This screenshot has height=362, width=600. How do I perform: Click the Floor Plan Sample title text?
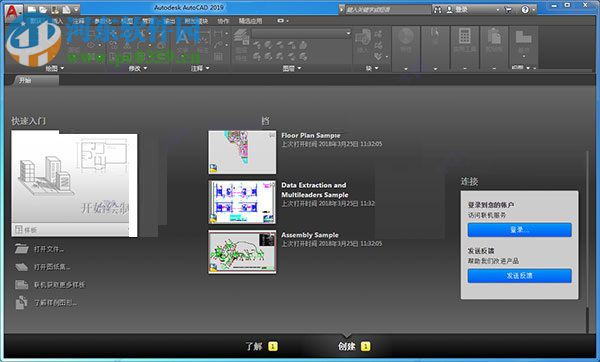tap(311, 135)
